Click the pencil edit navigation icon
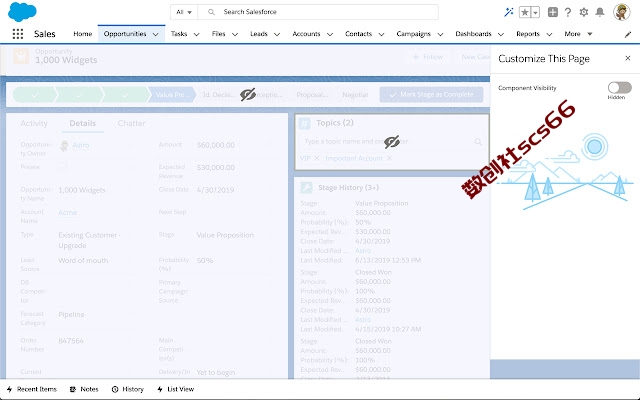Viewport: 640px width, 400px height. [628, 35]
